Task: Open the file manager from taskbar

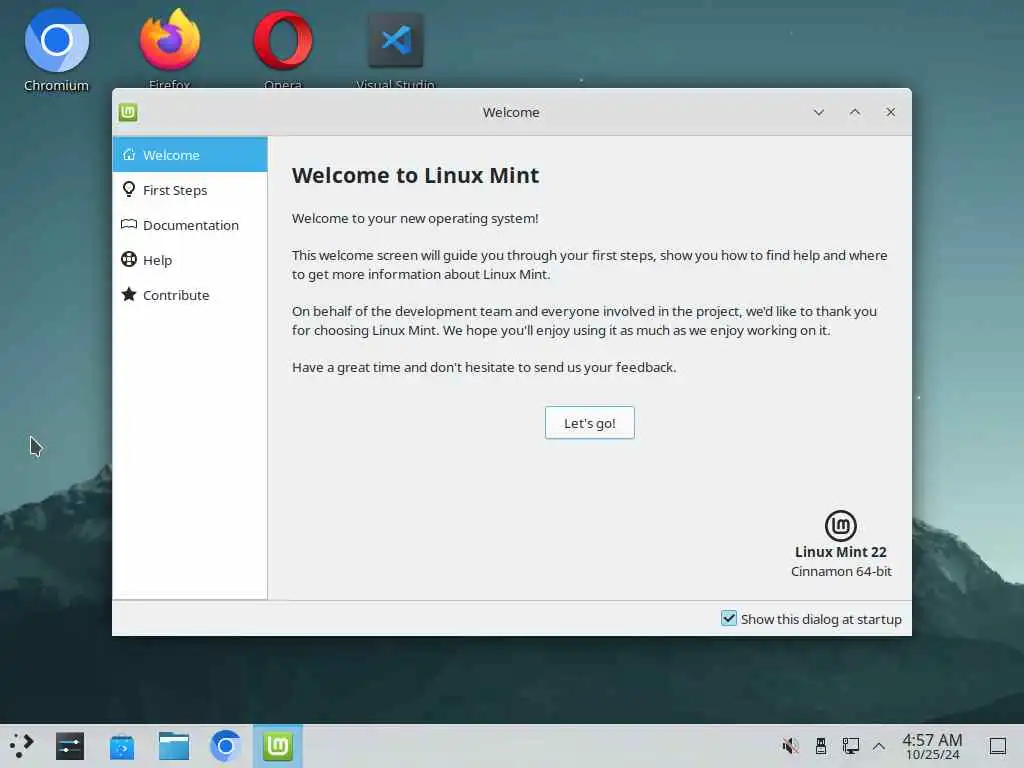Action: pos(174,746)
